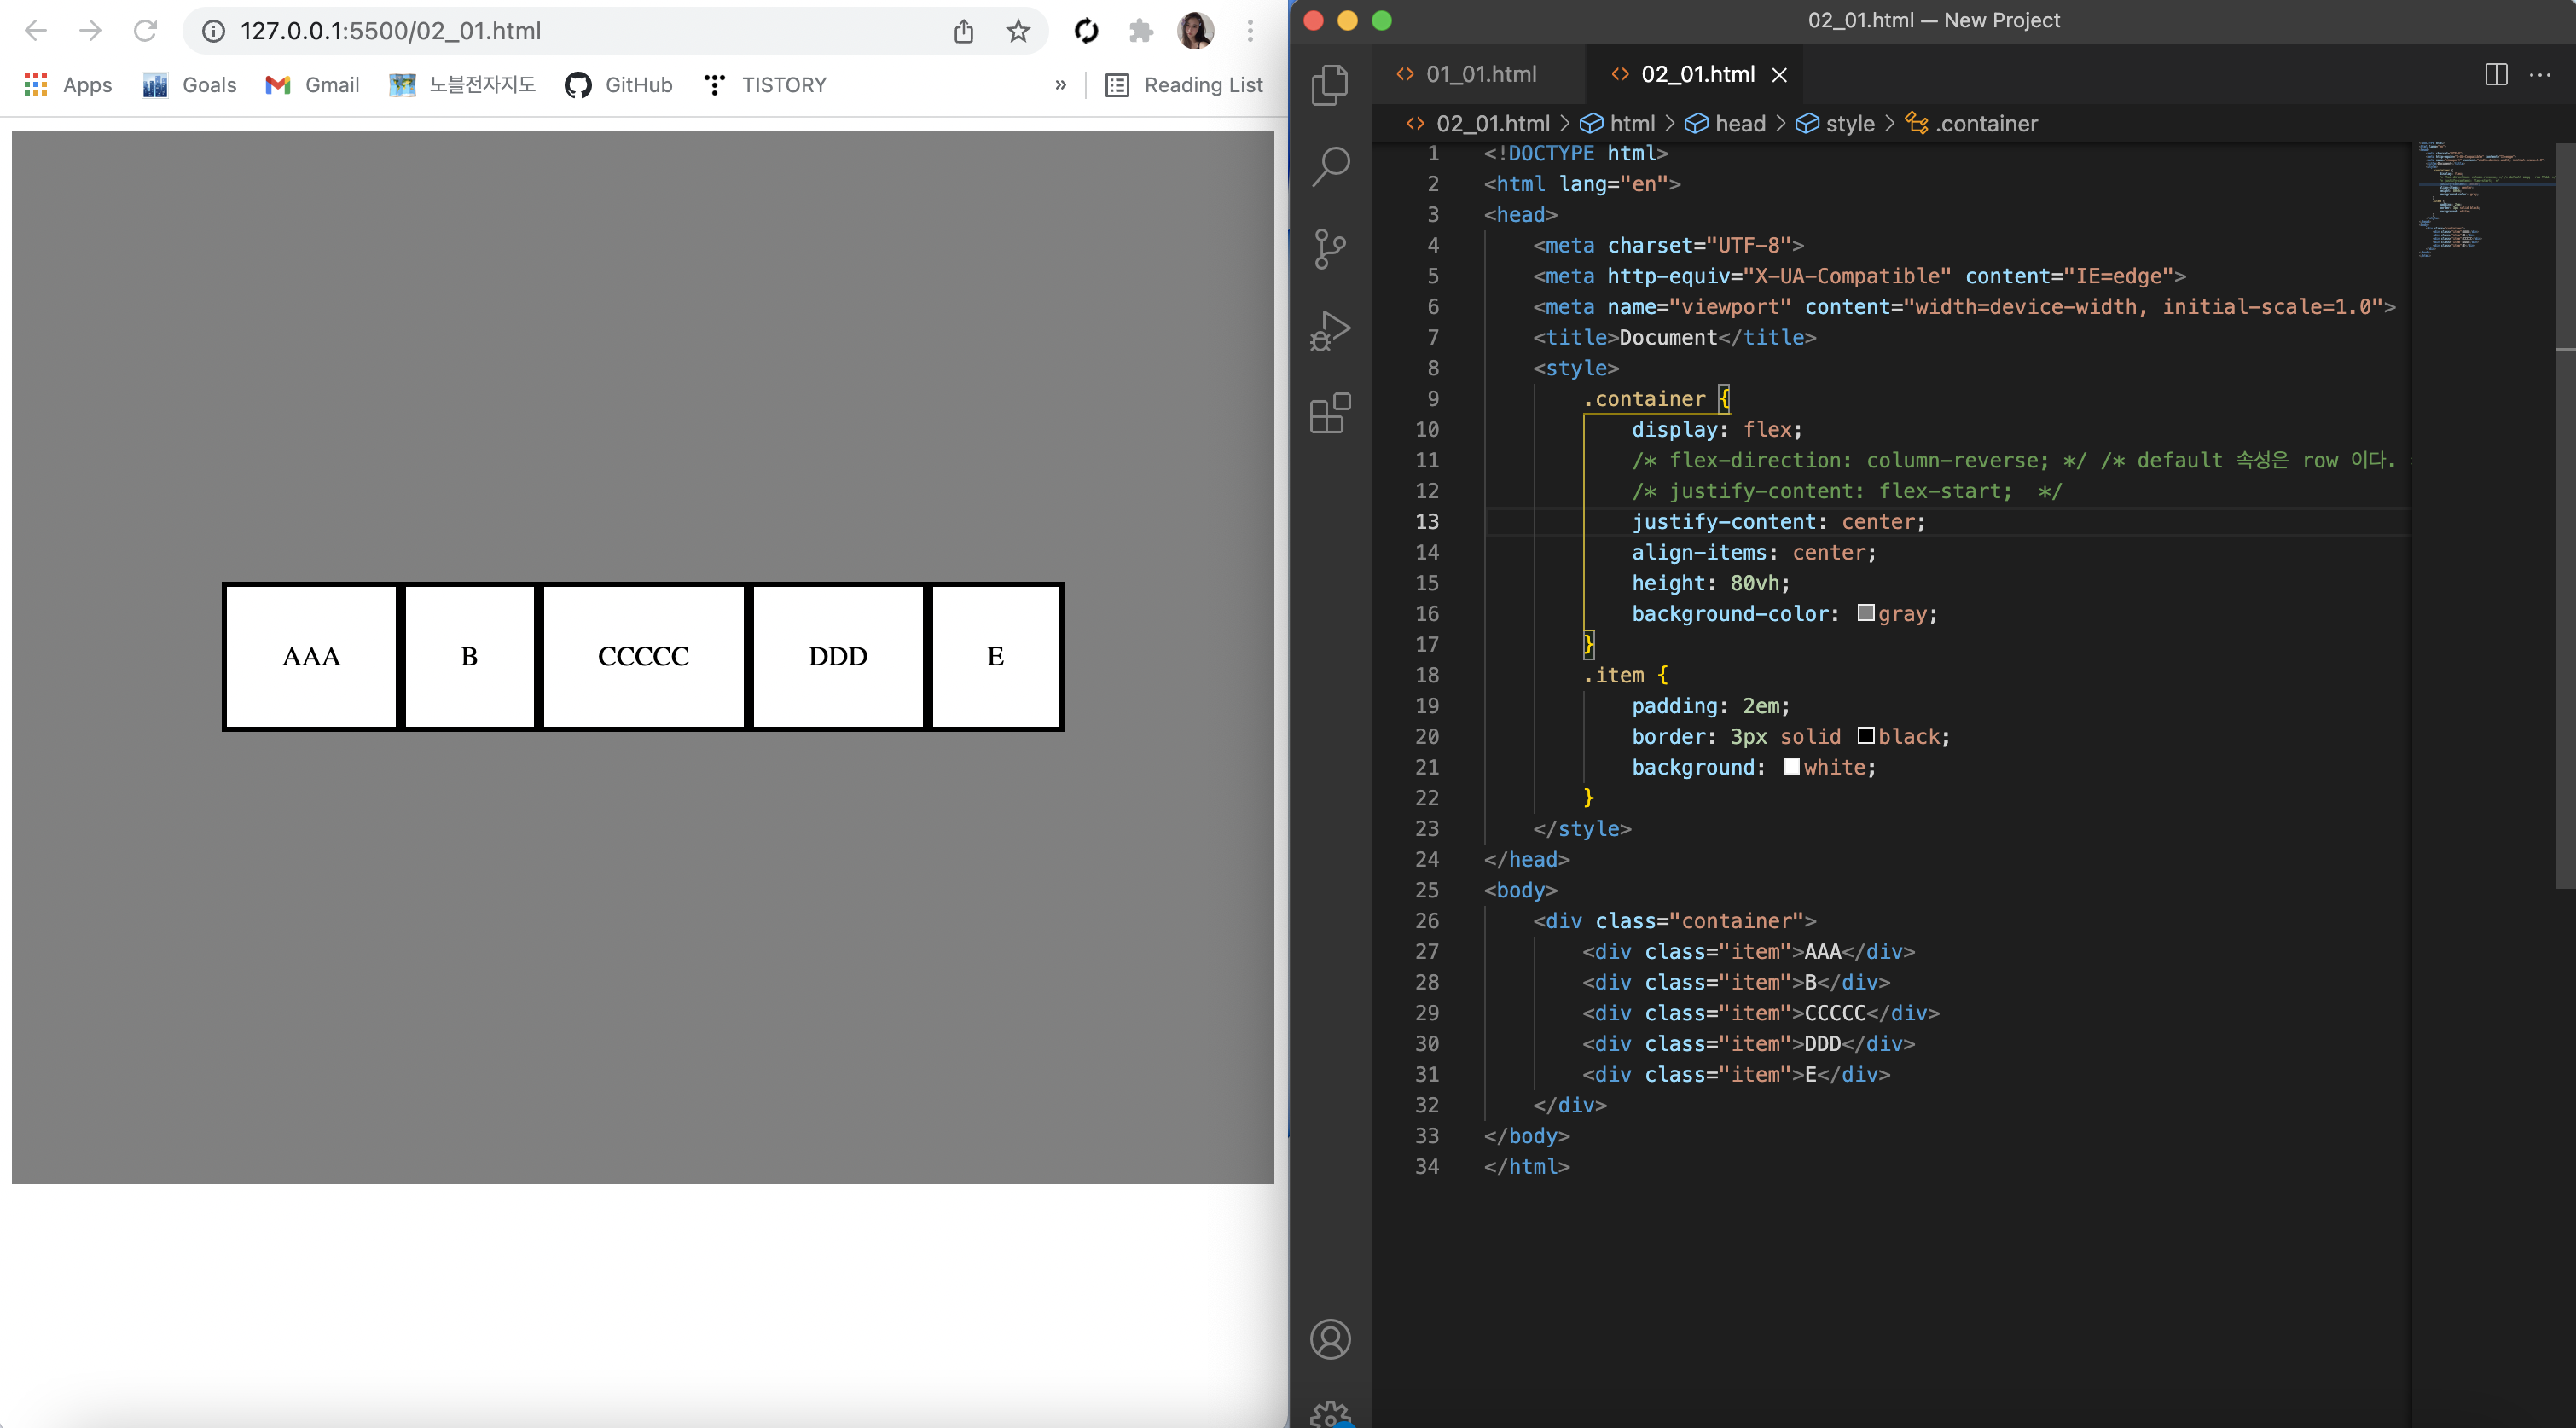Click the head breadcrumb item
Screen dimensions: 2576x1428
1739,123
